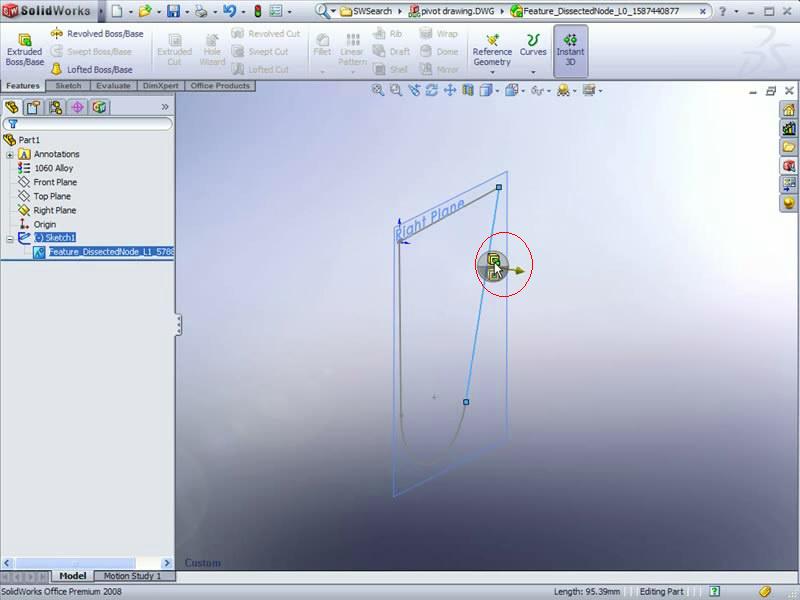Click the Help question mark icon
The width and height of the screenshot is (800, 600).
(x=722, y=11)
